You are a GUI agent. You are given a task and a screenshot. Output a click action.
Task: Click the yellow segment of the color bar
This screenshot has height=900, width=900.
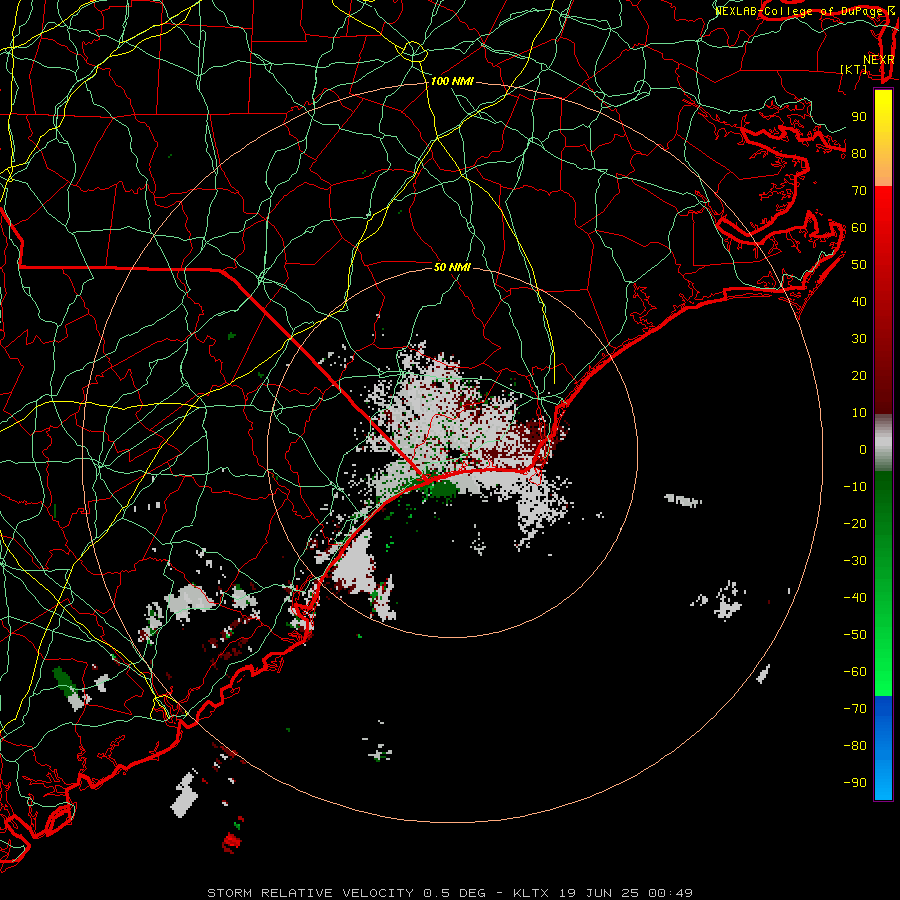click(883, 138)
